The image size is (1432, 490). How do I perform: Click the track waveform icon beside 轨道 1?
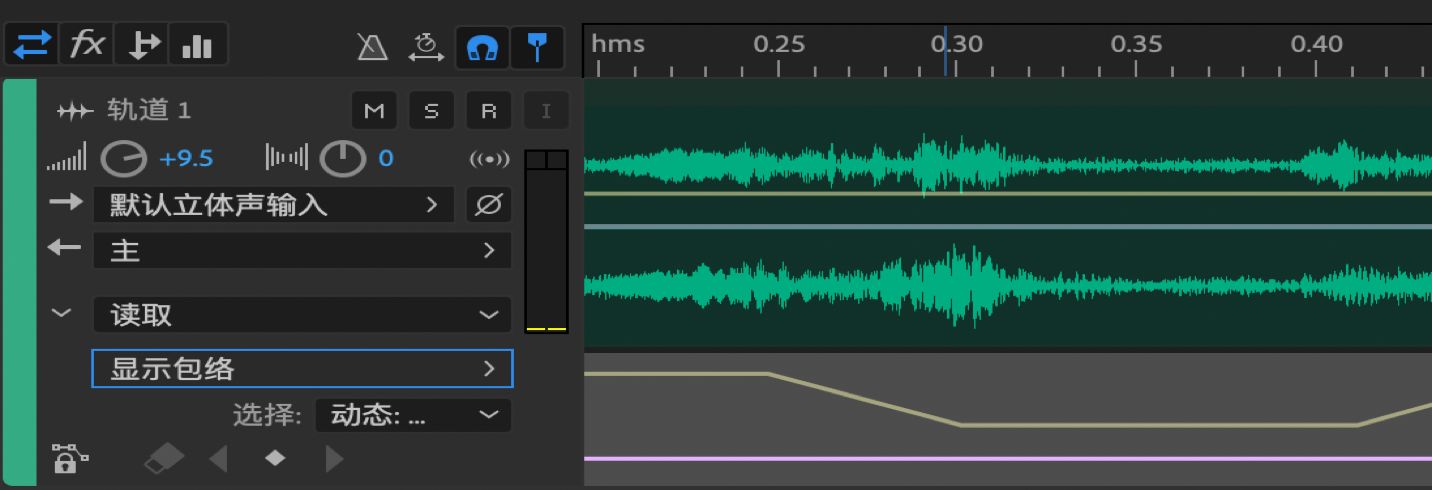point(76,111)
